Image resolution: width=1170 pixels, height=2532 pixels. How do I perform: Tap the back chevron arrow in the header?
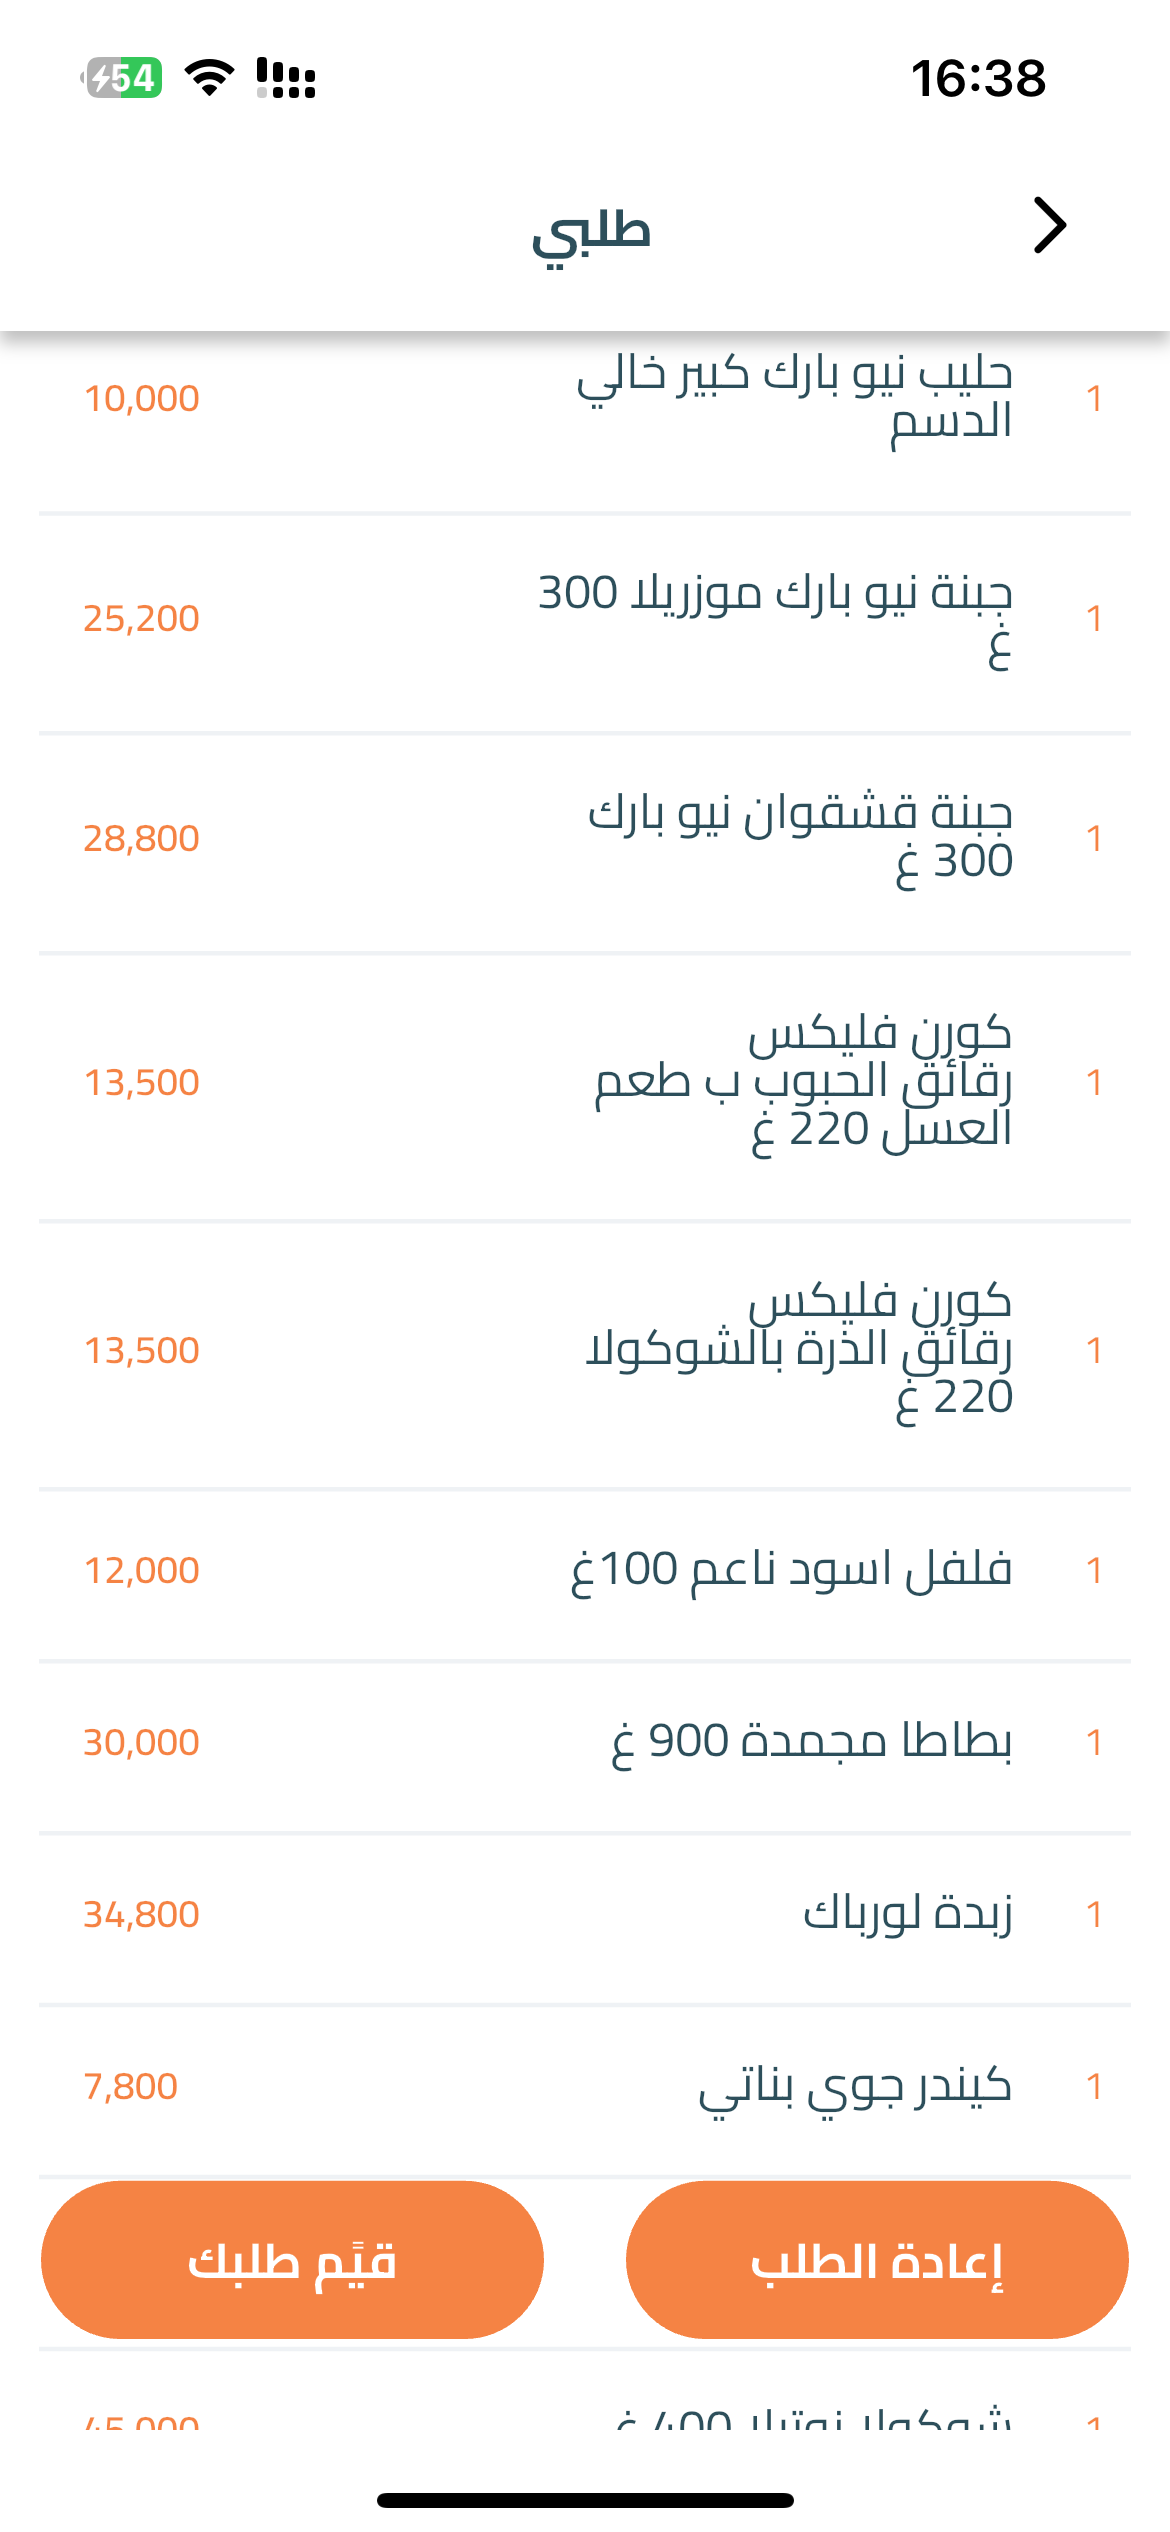pos(1049,226)
